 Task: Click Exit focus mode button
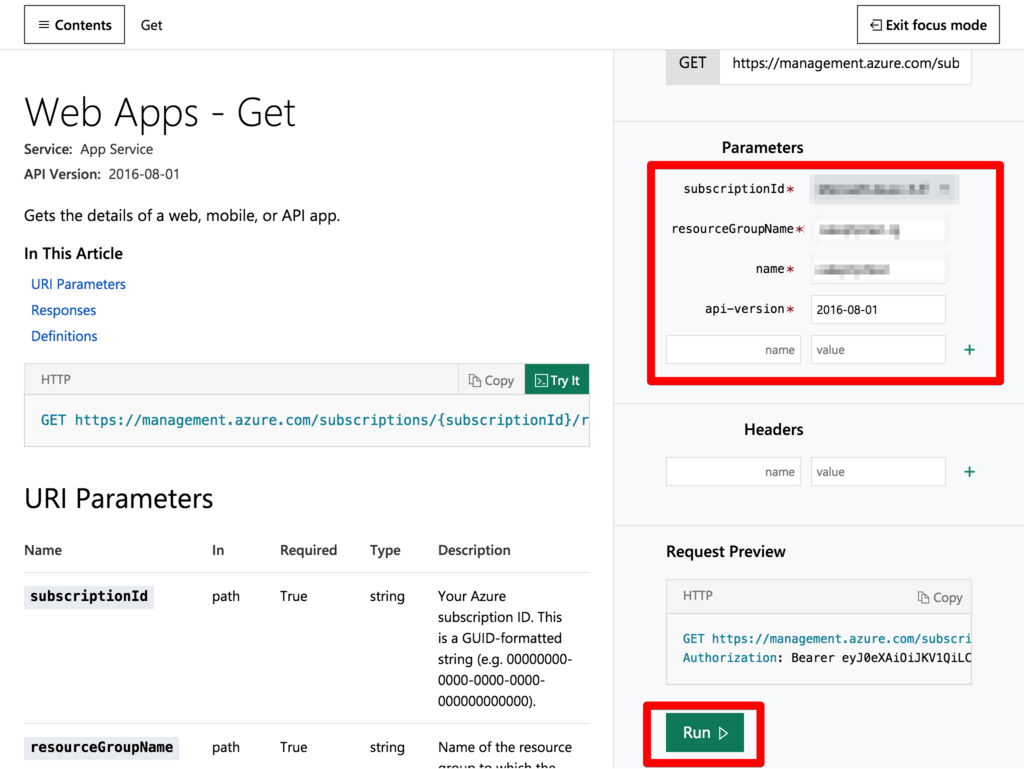click(x=927, y=25)
